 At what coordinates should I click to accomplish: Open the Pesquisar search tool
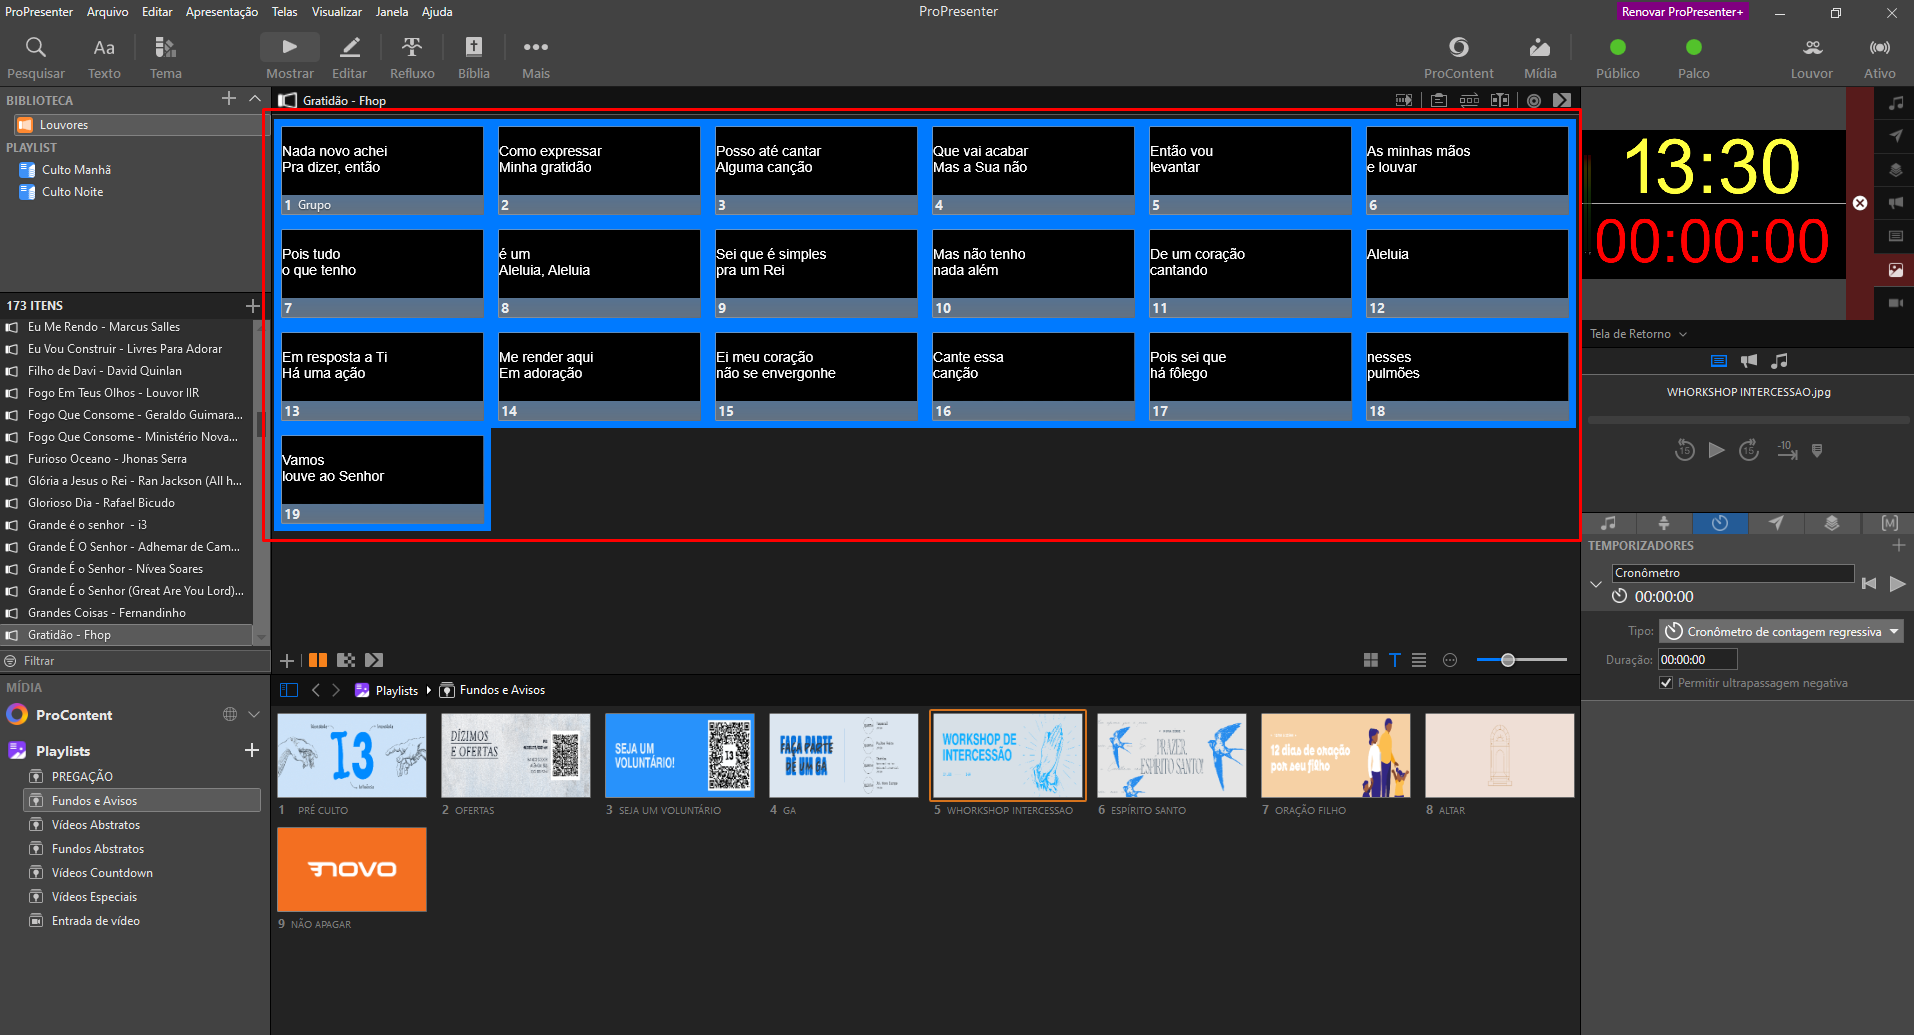(x=36, y=58)
